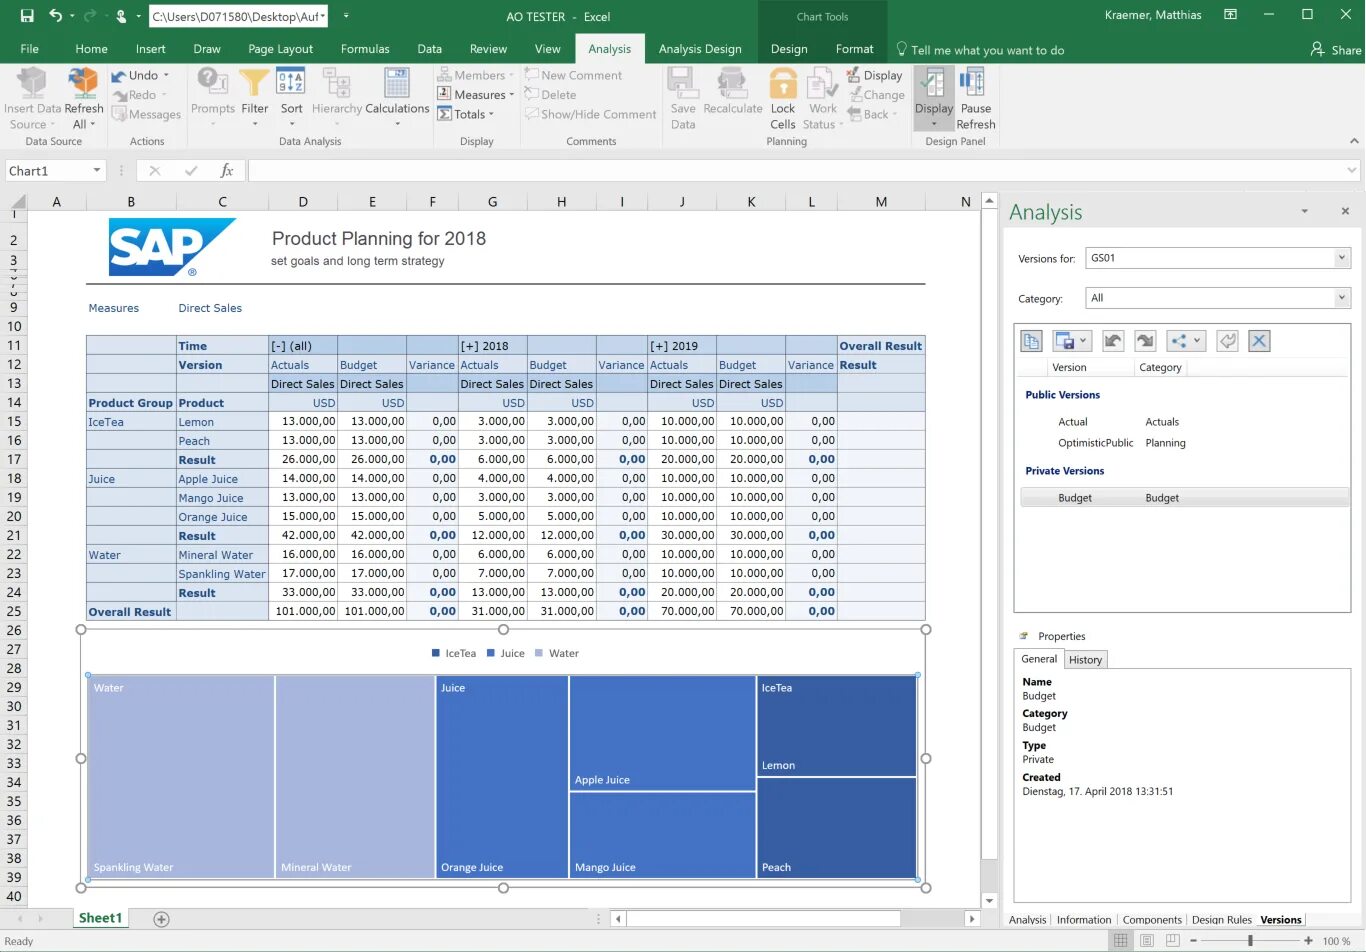Open the Design Rules panel tab
This screenshot has width=1366, height=952.
click(x=1221, y=920)
